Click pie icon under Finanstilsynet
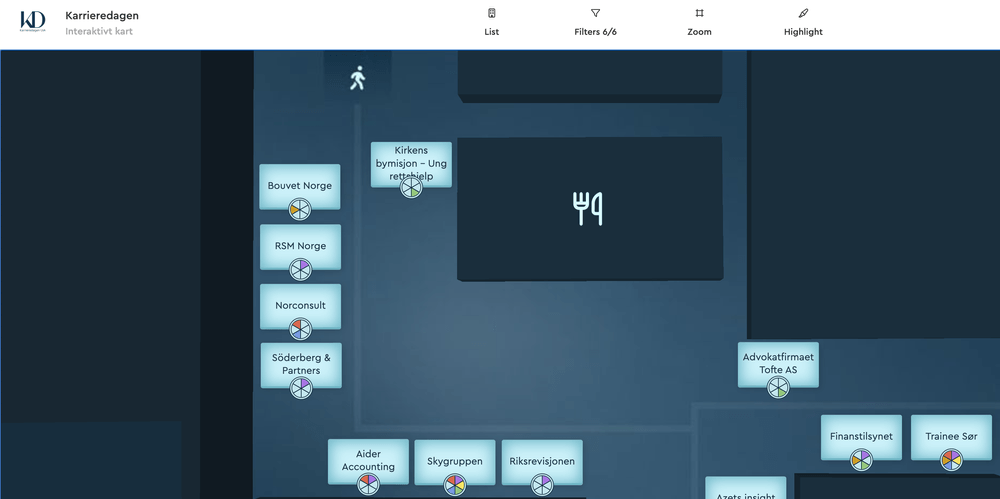1000x499 pixels. point(861,460)
